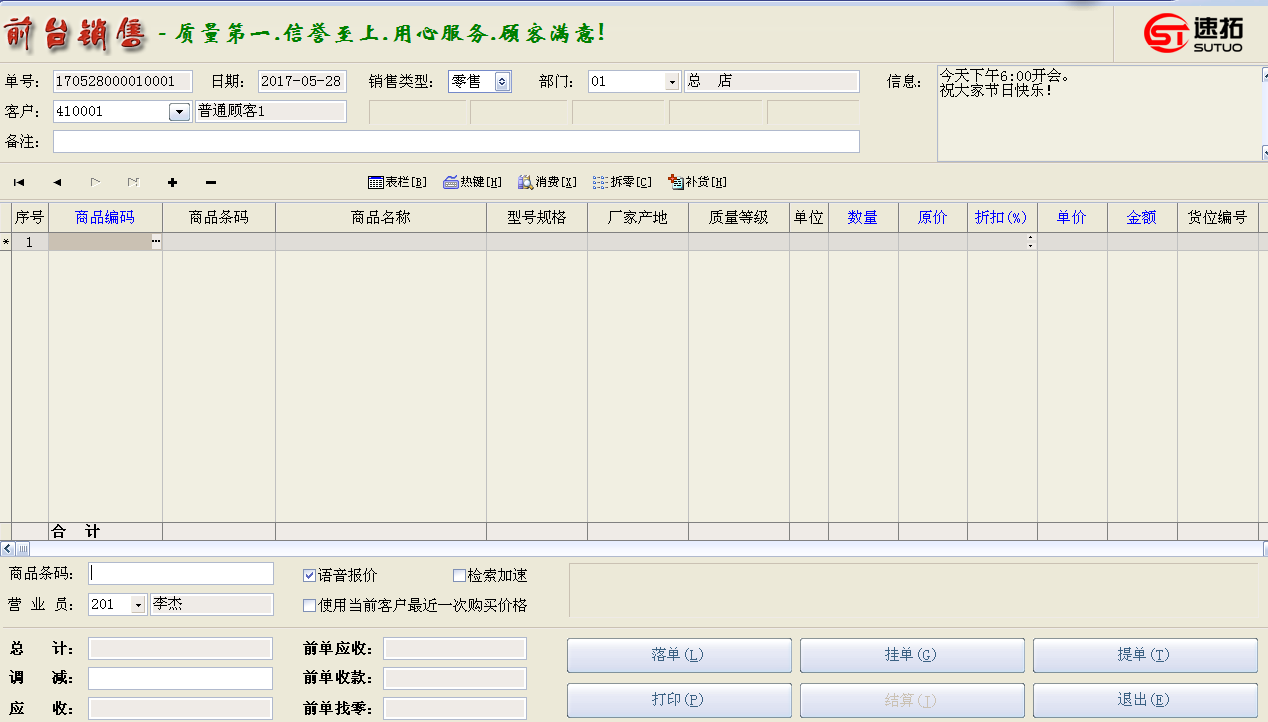Click 金额 column header
1268x722 pixels.
[1142, 217]
